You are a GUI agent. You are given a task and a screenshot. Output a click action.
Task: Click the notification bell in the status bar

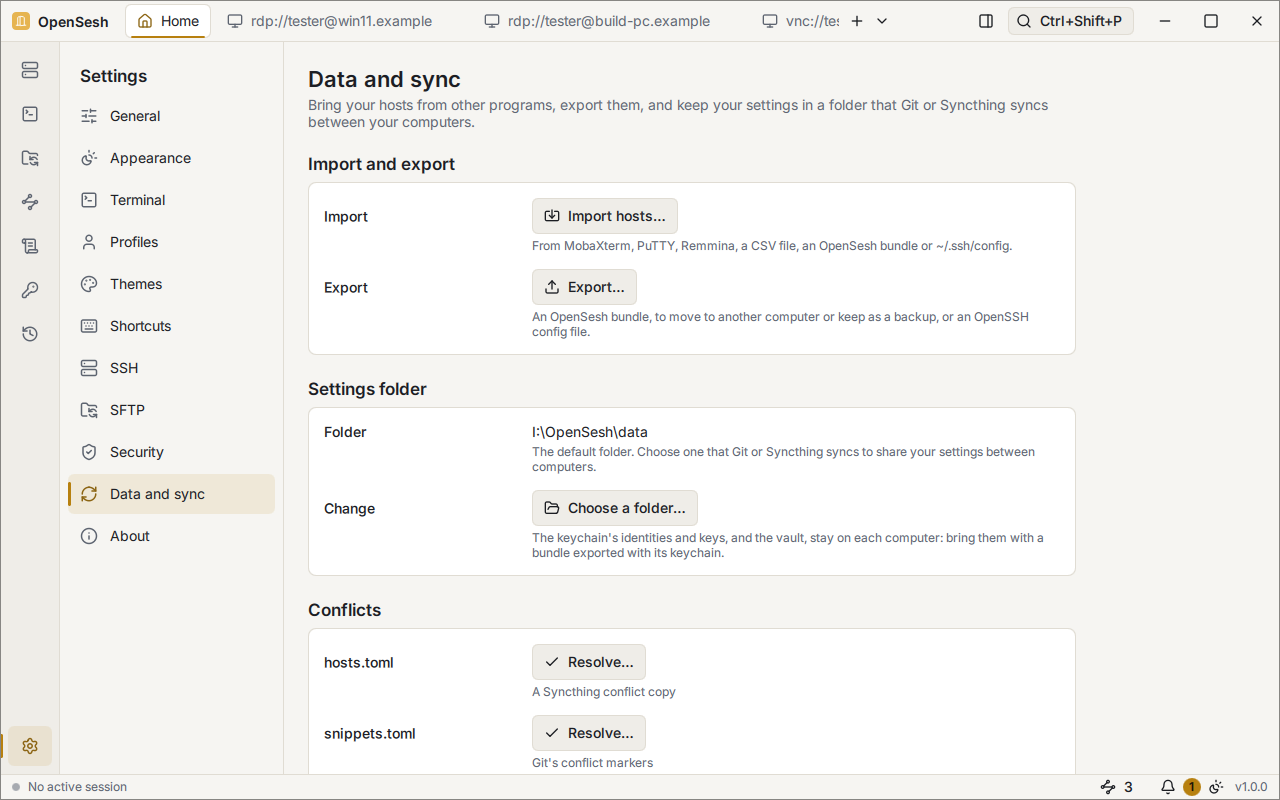click(x=1168, y=787)
